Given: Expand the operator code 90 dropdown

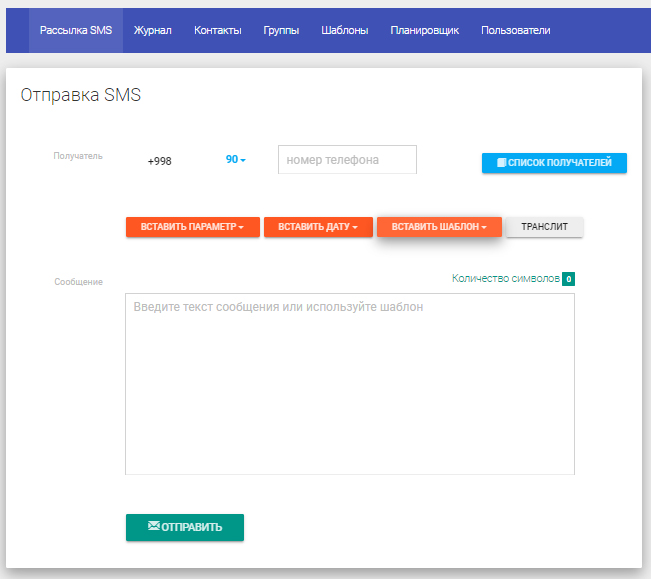Looking at the screenshot, I should 236,160.
